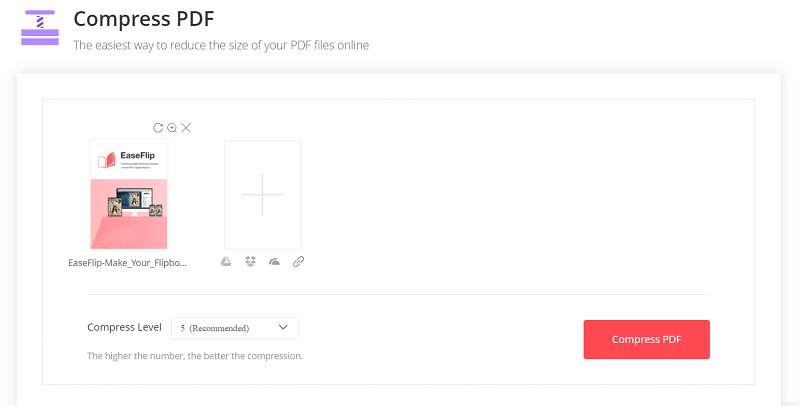Image resolution: width=800 pixels, height=406 pixels.
Task: Add PDF via URL link icon
Action: pyautogui.click(x=298, y=262)
